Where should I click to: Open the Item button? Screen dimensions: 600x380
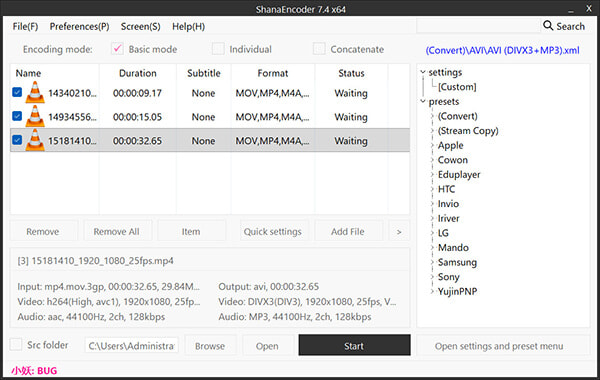[191, 231]
